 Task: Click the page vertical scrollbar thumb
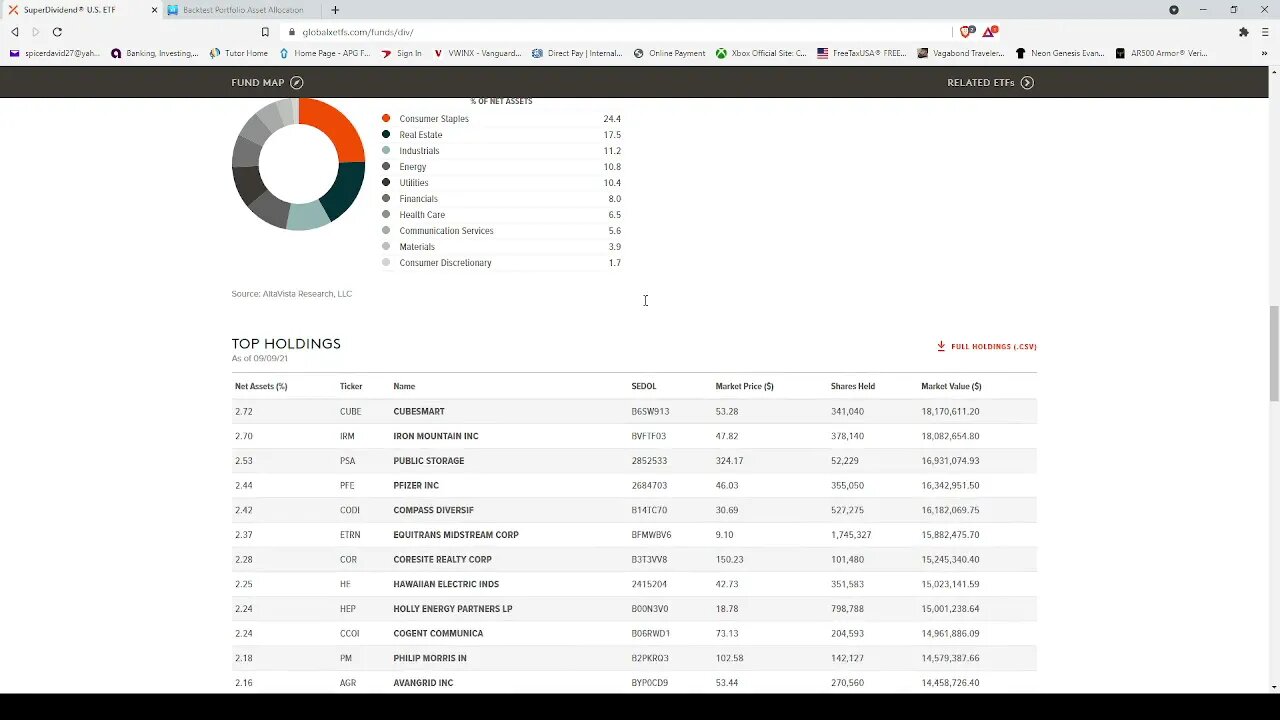[x=1273, y=355]
